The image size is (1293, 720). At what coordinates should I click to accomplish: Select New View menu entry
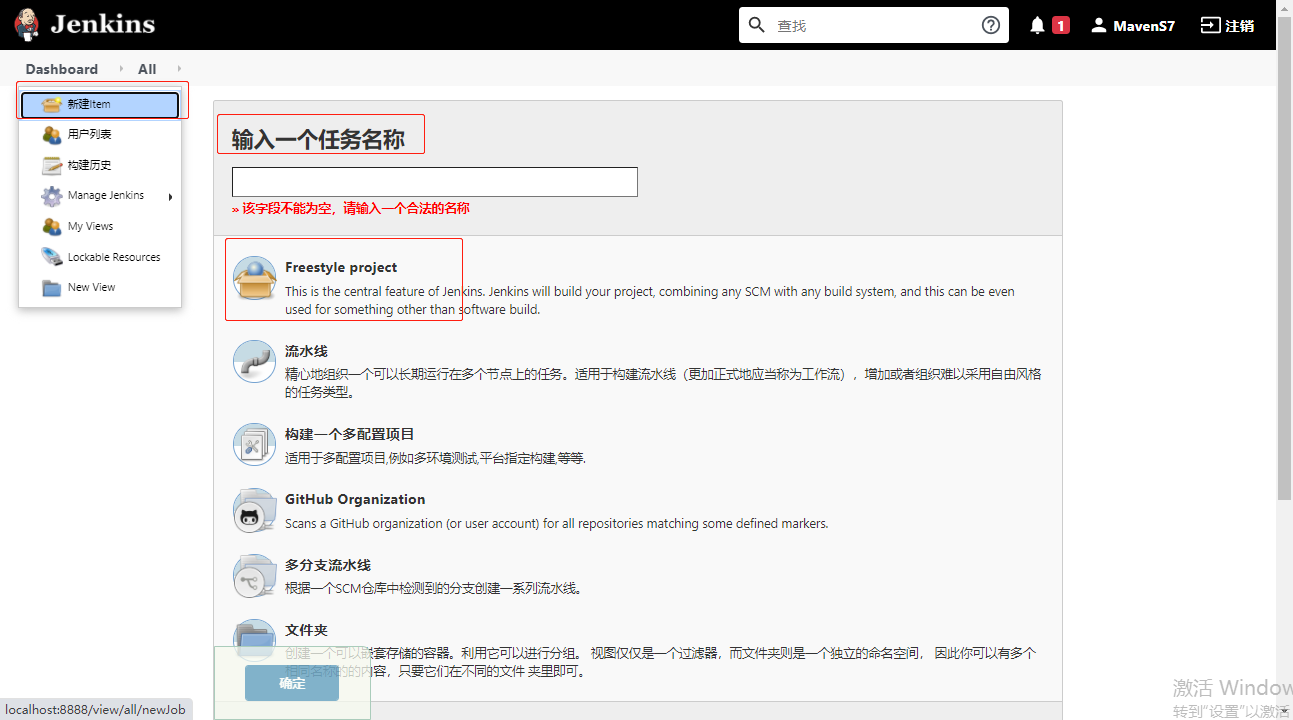coord(100,288)
